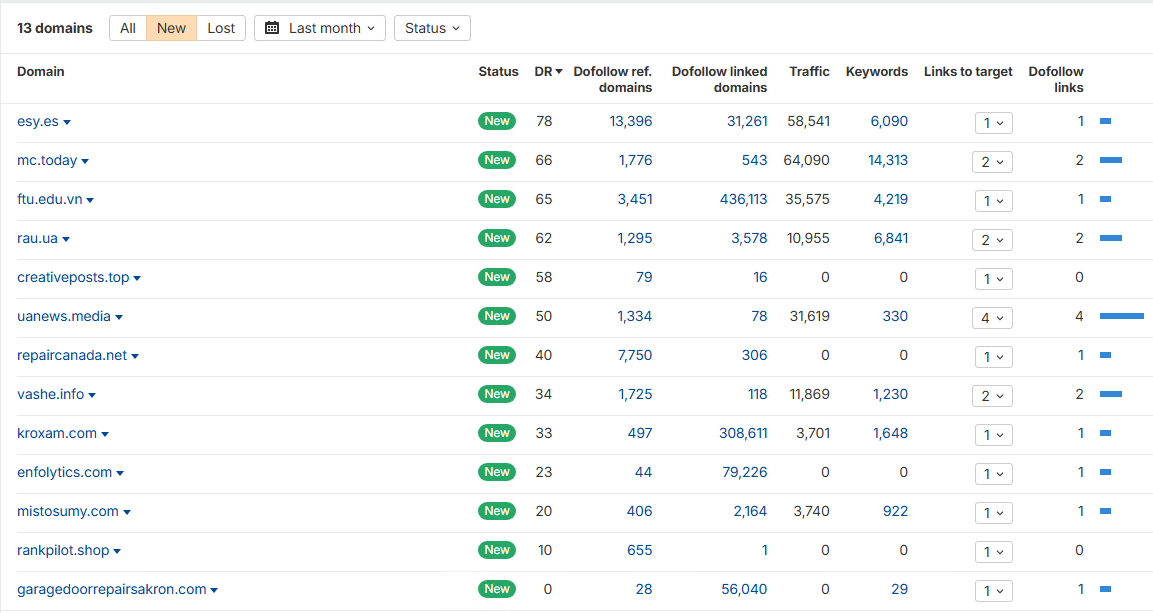This screenshot has height=613, width=1153.
Task: Open the creativeposts.top domain link
Action: 73,277
